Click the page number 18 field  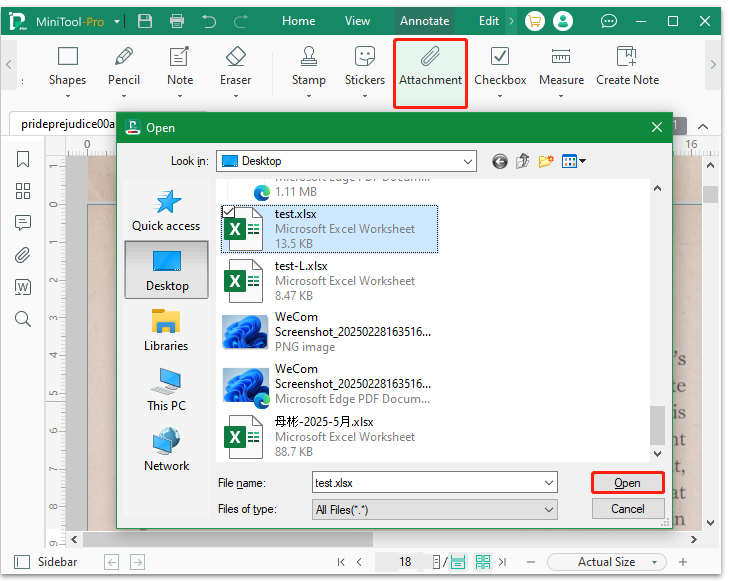405,562
